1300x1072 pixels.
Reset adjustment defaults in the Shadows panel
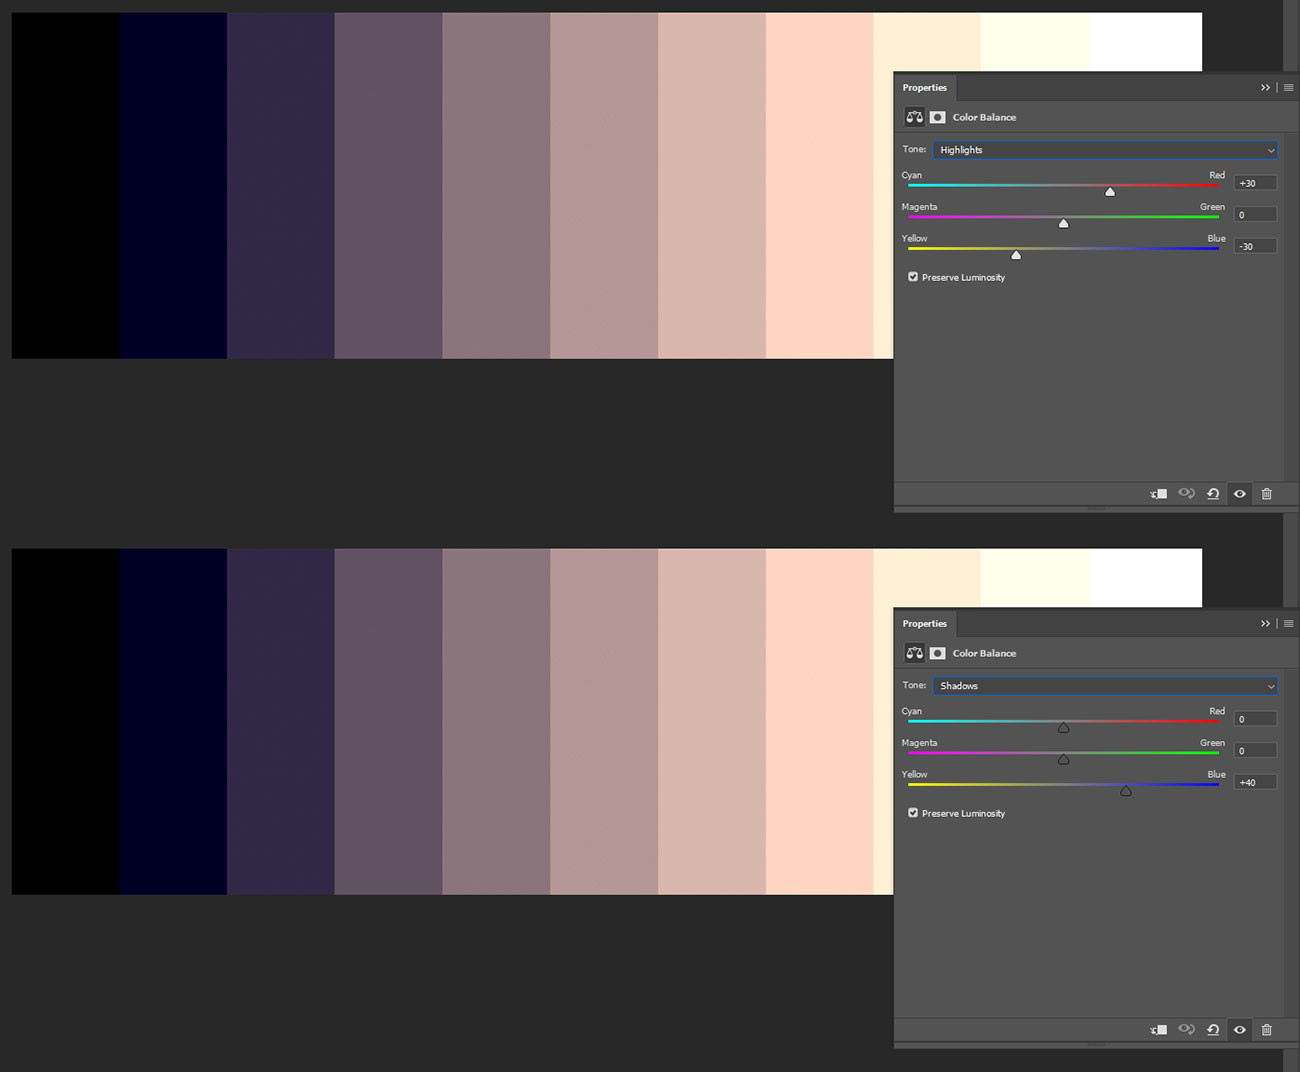(x=1213, y=1030)
